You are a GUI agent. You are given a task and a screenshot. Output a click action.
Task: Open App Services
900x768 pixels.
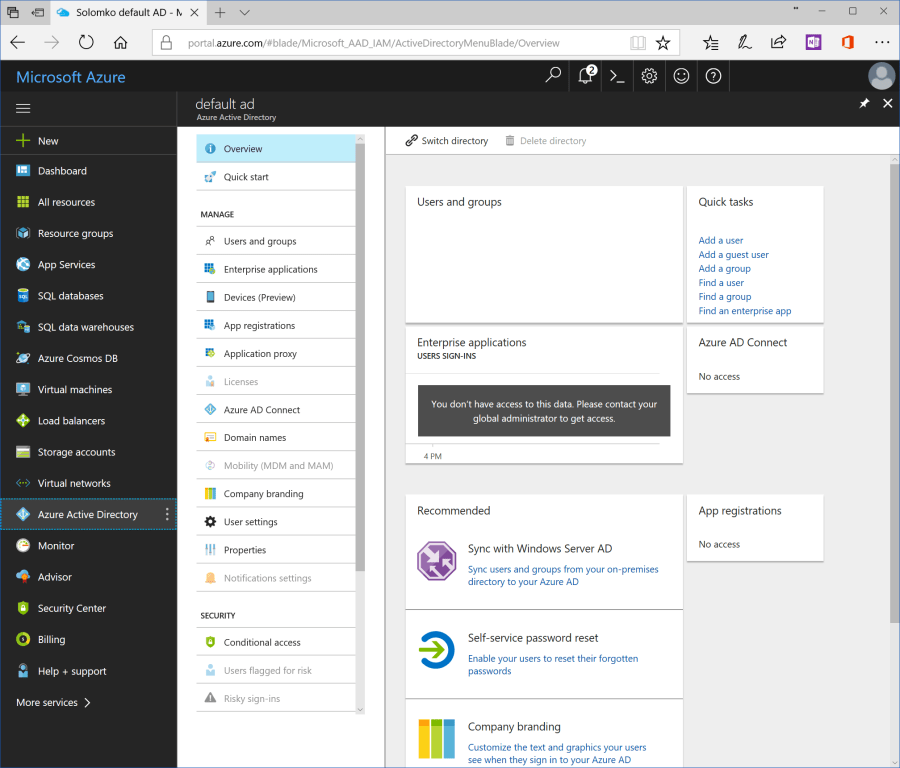pyautogui.click(x=88, y=265)
